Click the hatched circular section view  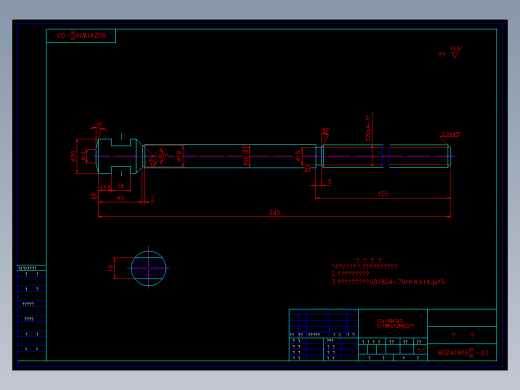point(149,268)
